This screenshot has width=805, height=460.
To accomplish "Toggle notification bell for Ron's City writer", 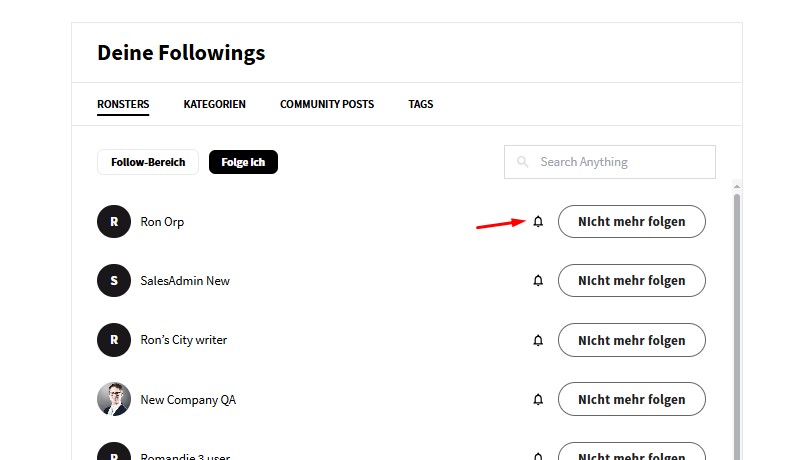I will [x=538, y=340].
